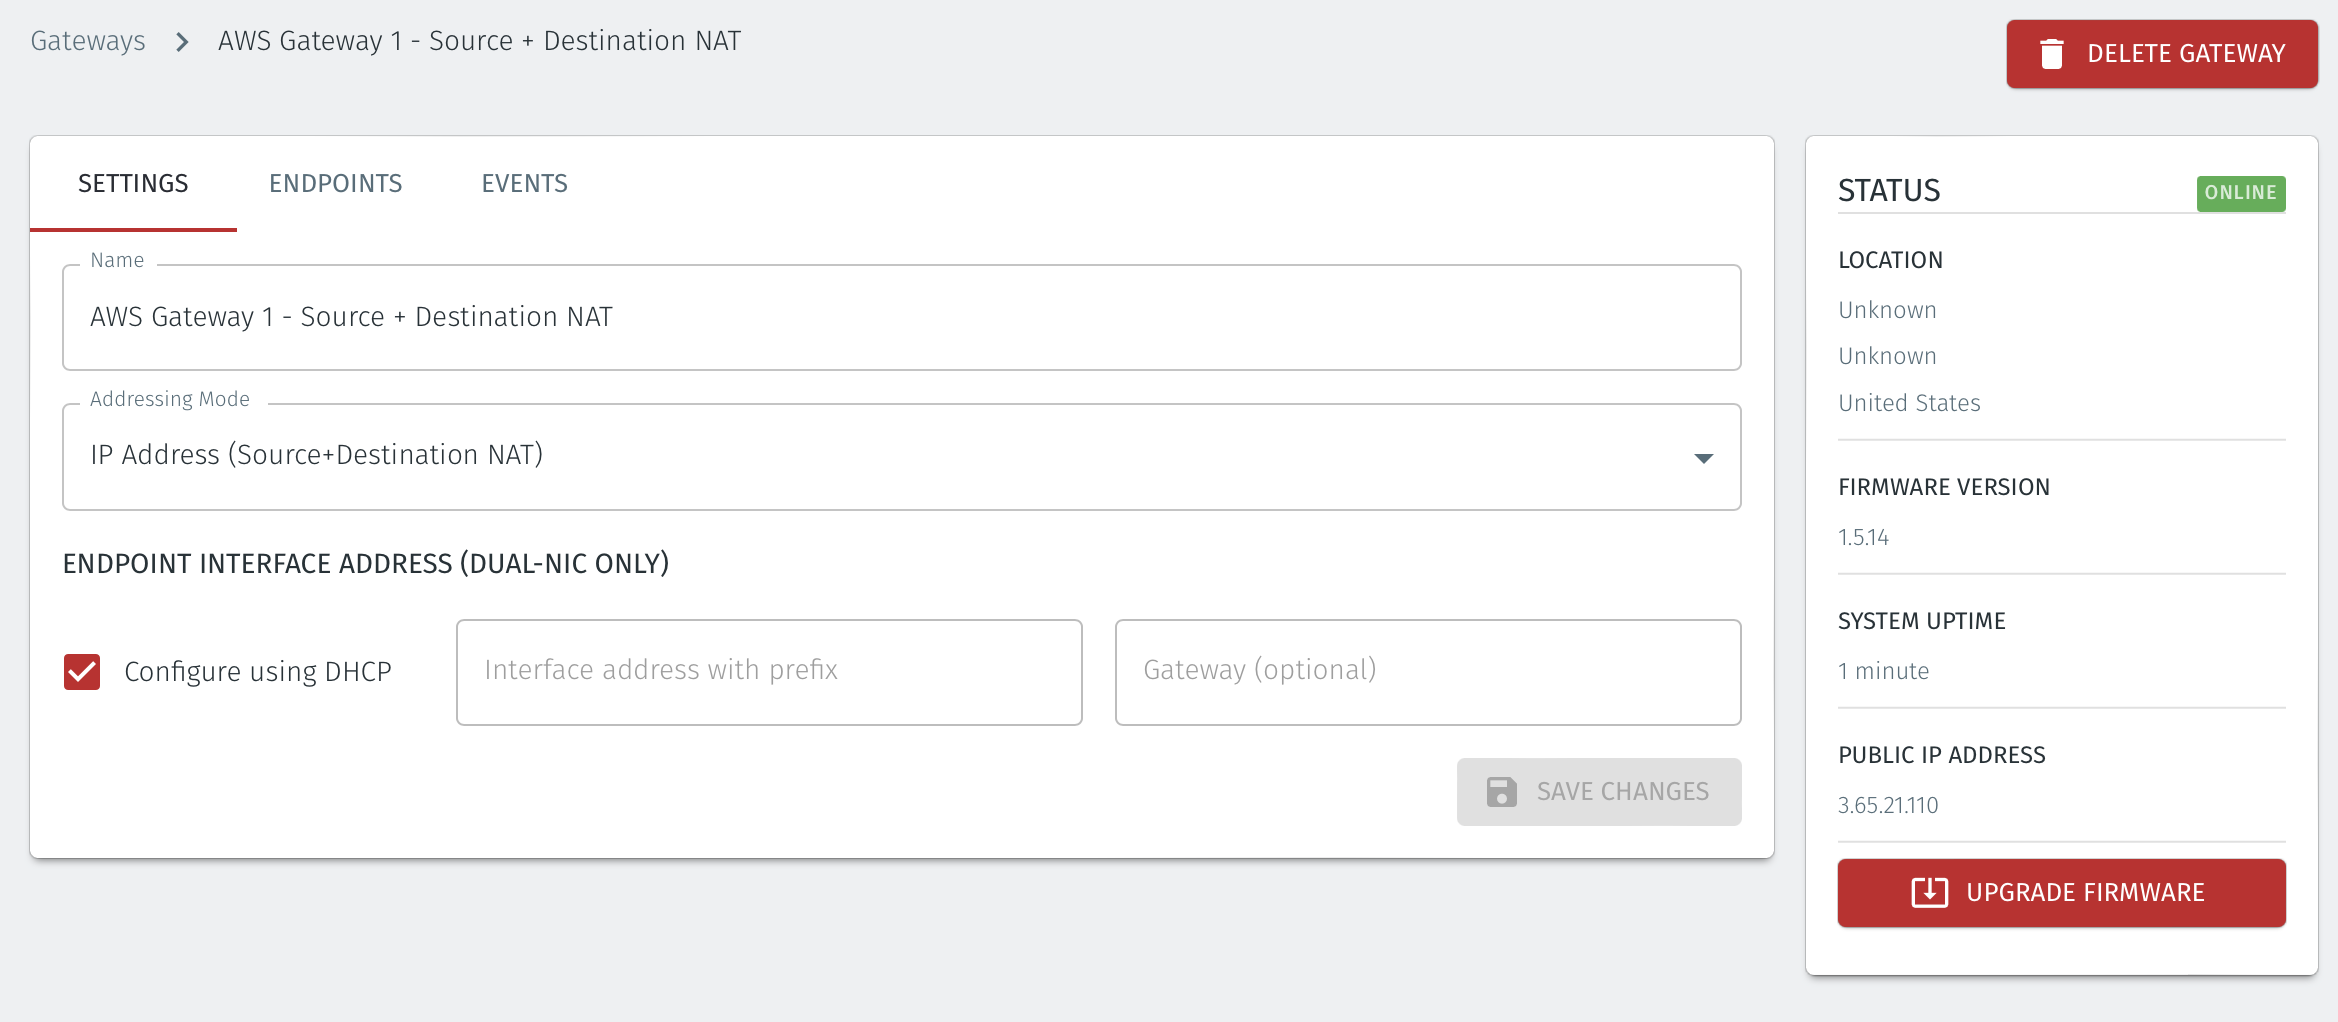Toggle the Configure using DHCP label
The height and width of the screenshot is (1022, 2338).
pyautogui.click(x=258, y=672)
